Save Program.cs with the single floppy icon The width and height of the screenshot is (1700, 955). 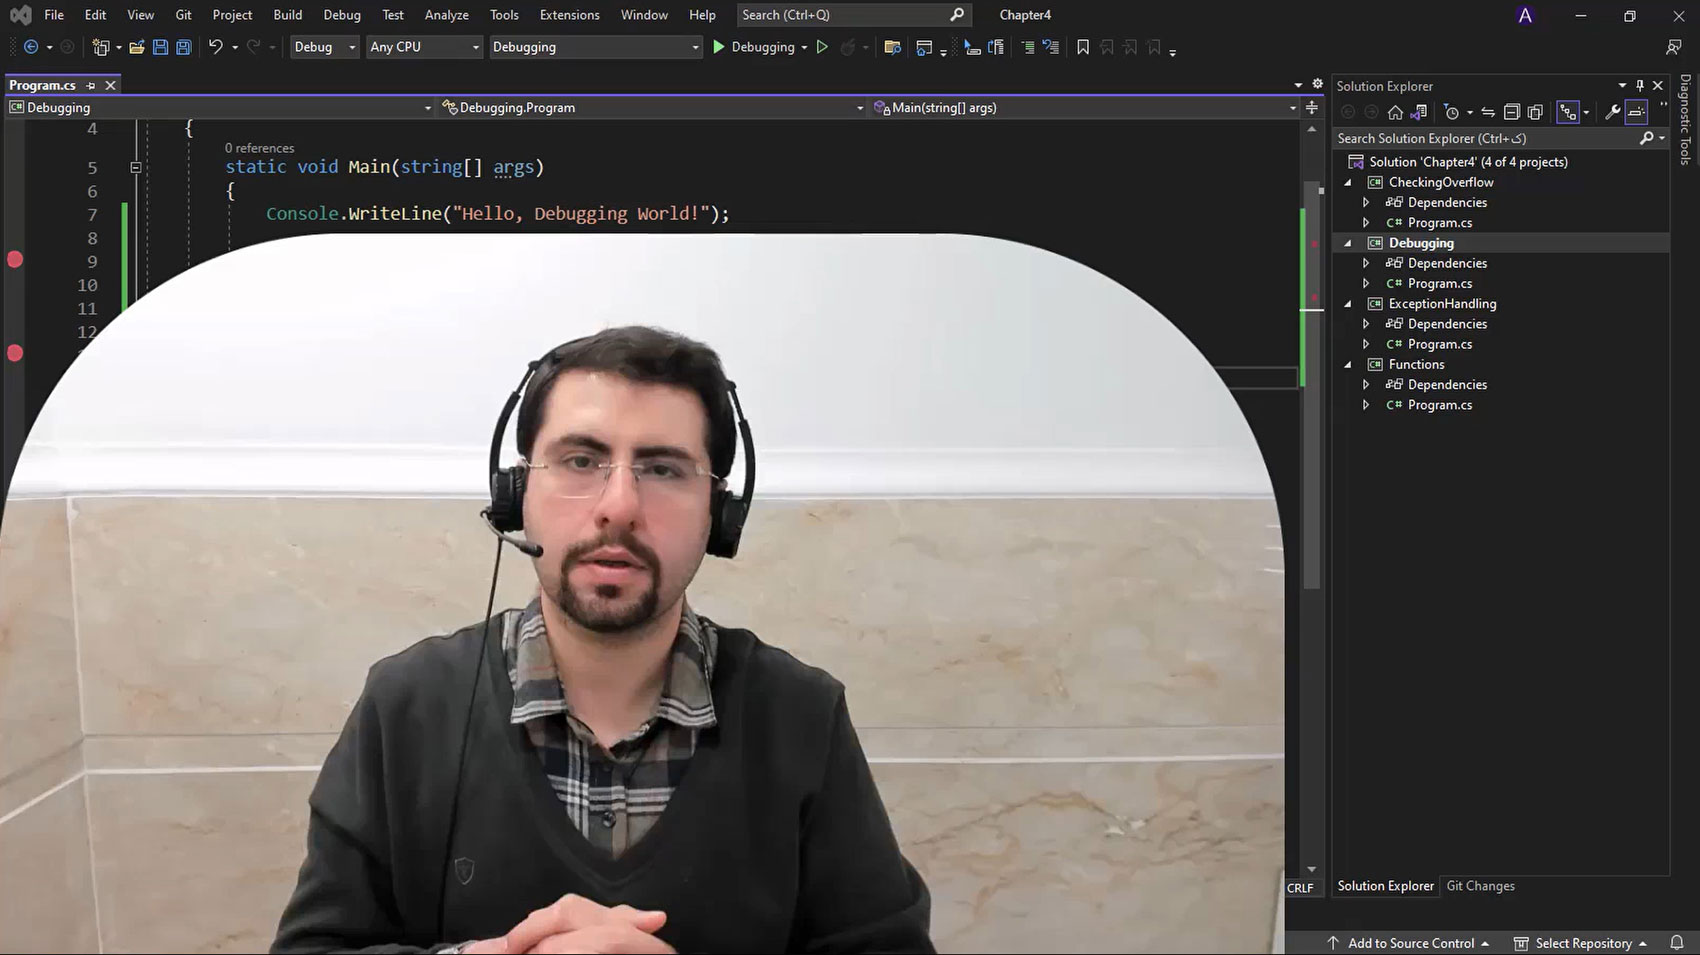160,47
